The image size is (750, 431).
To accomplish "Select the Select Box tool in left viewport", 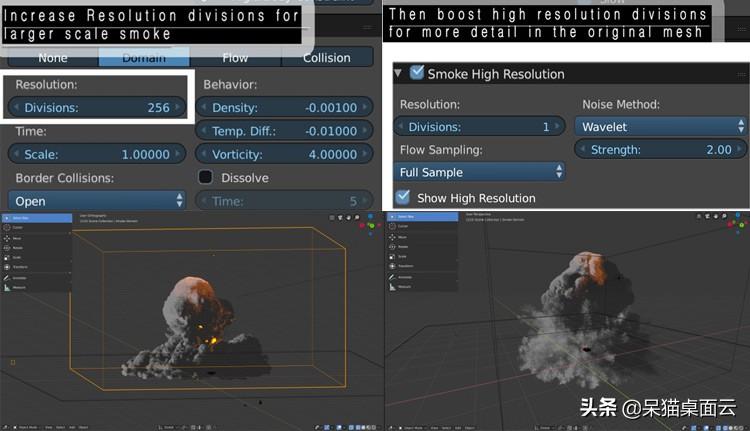I will [x=36, y=218].
